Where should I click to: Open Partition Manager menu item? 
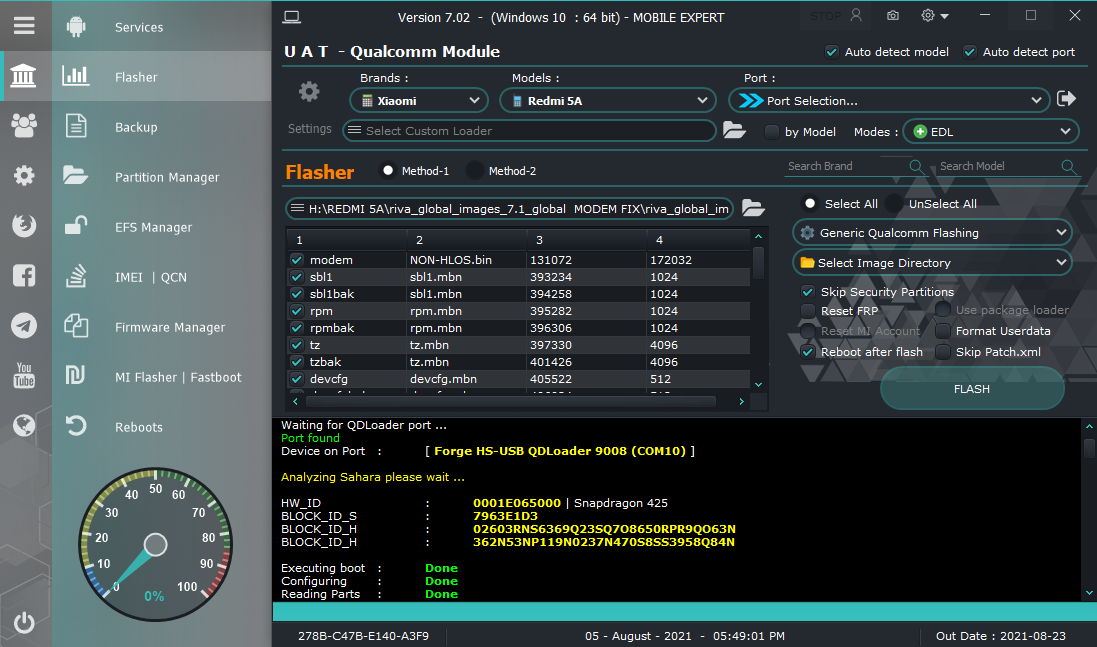pos(162,176)
